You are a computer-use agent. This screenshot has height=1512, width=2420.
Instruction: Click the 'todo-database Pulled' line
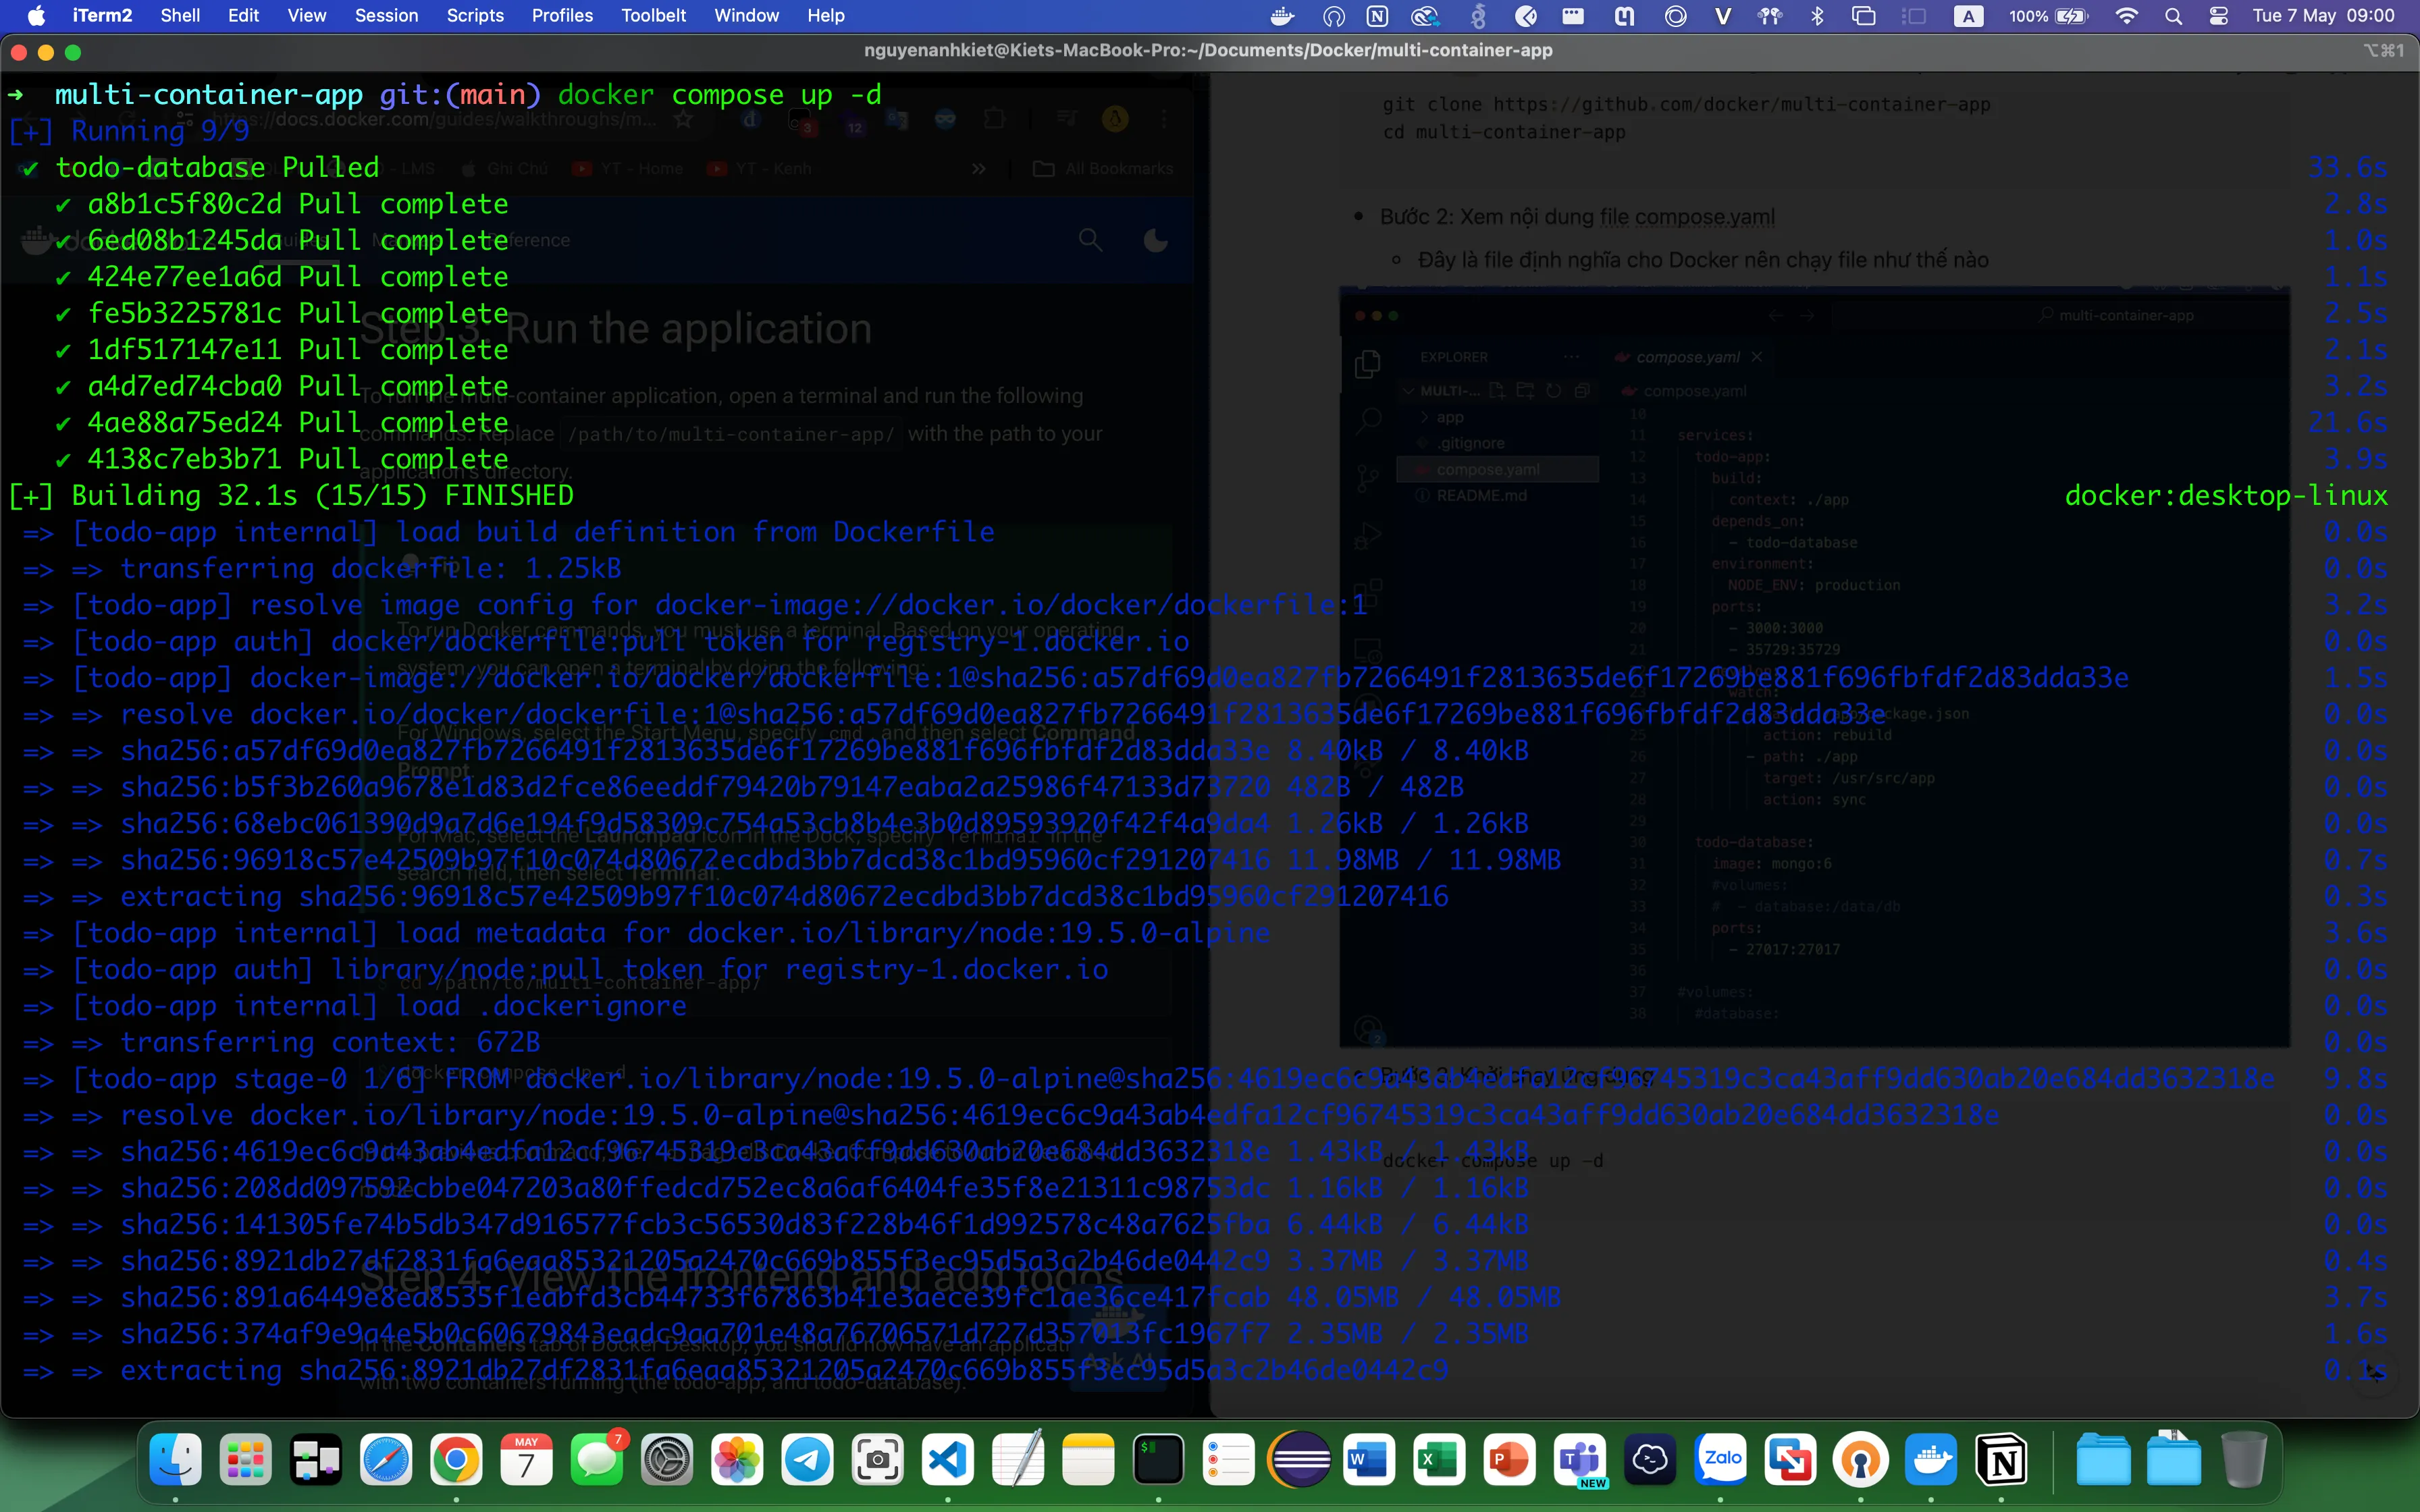pyautogui.click(x=217, y=168)
